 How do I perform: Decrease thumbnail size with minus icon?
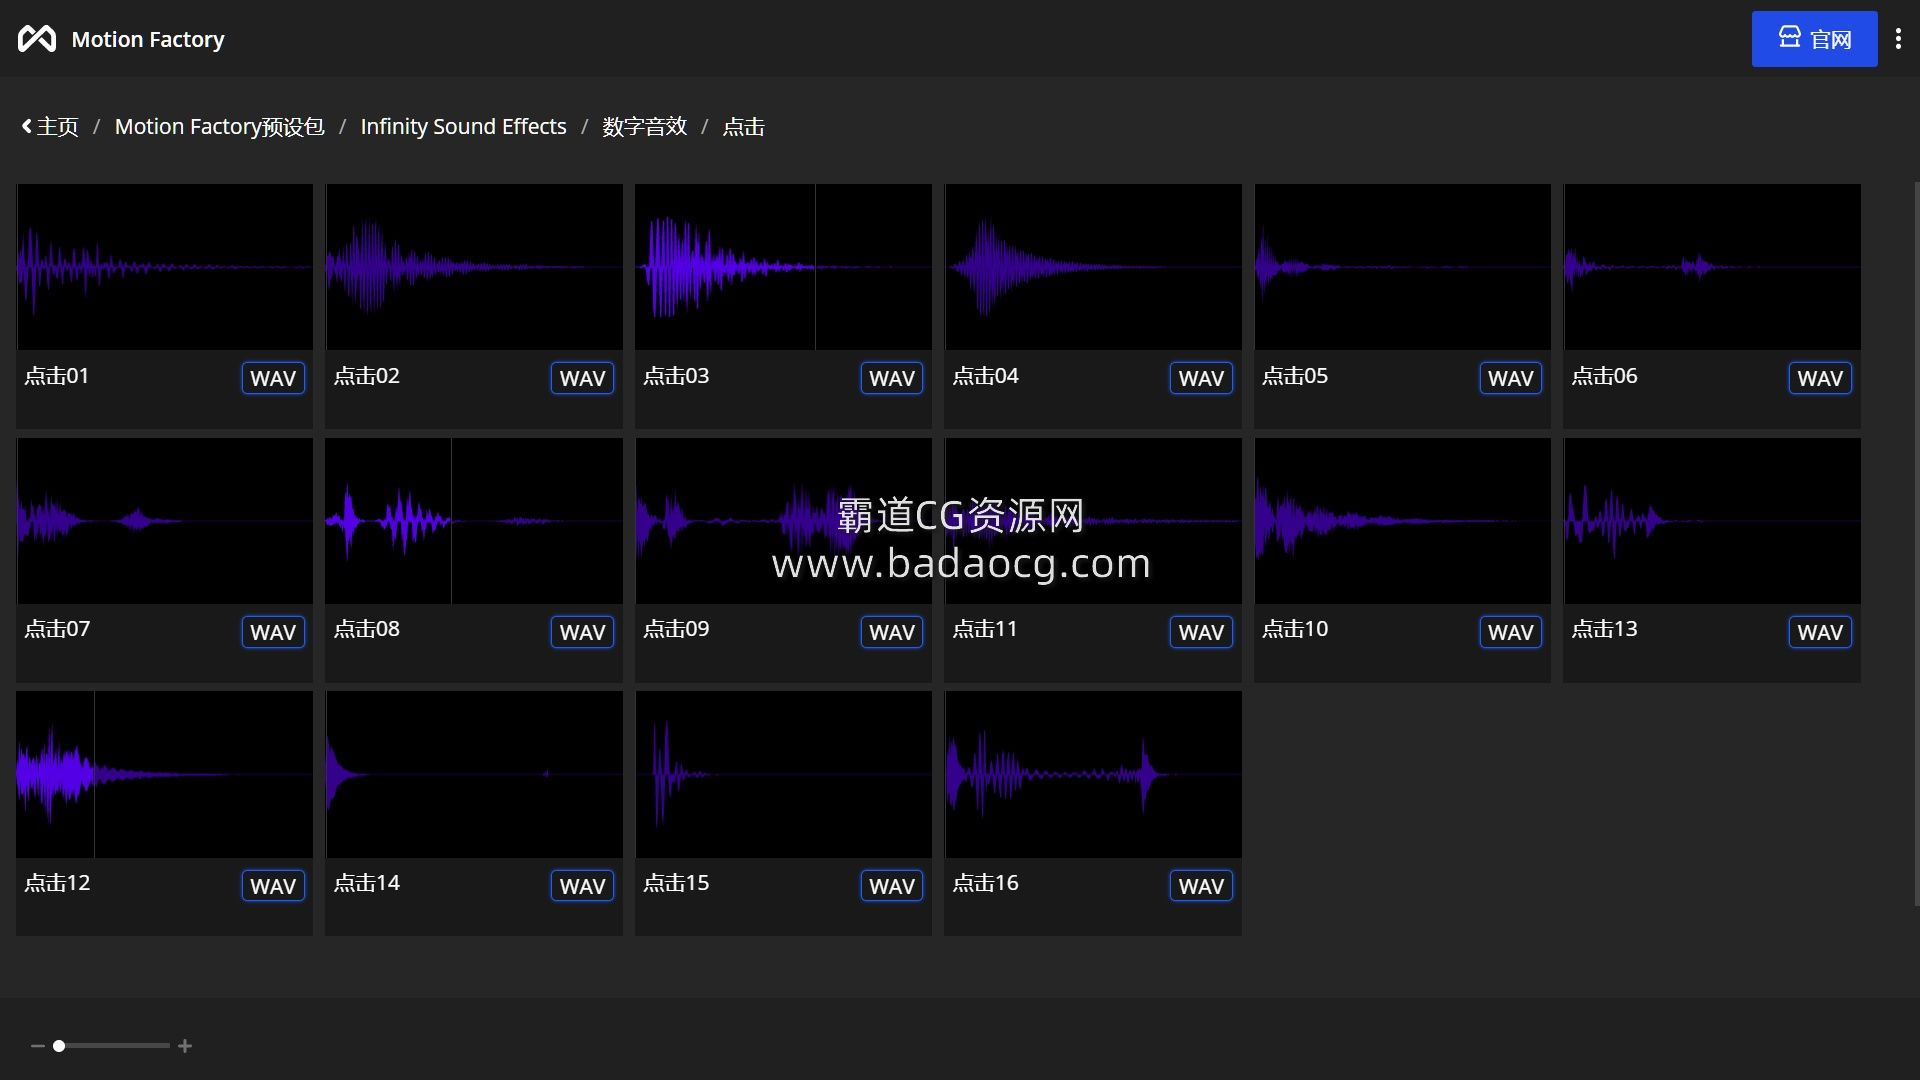tap(38, 1046)
